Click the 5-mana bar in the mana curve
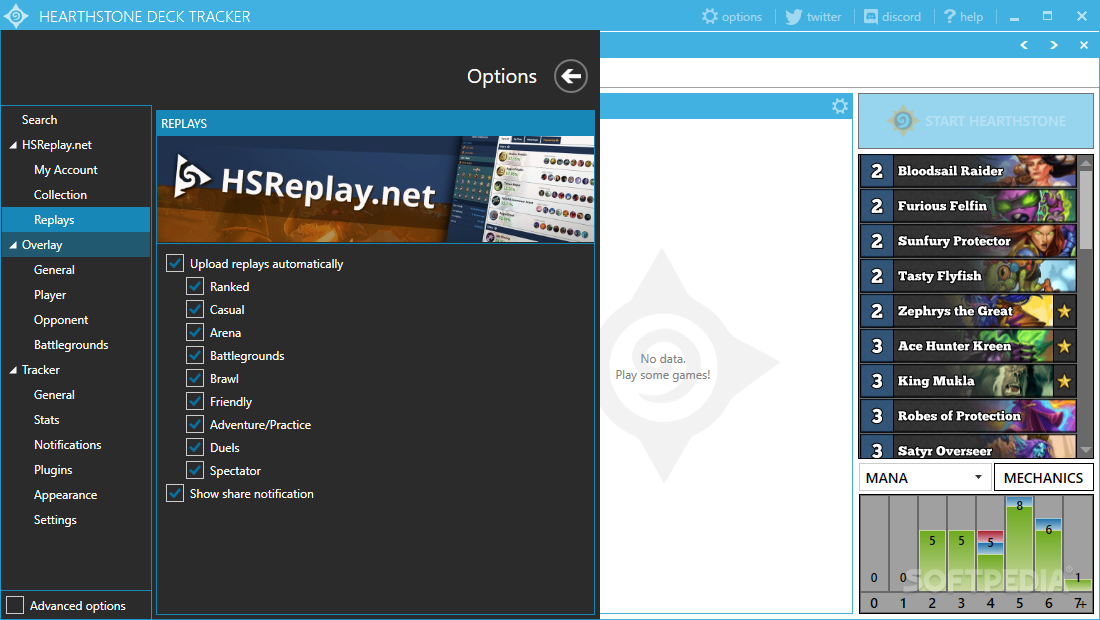Screen dimensions: 1100x620 1019,544
